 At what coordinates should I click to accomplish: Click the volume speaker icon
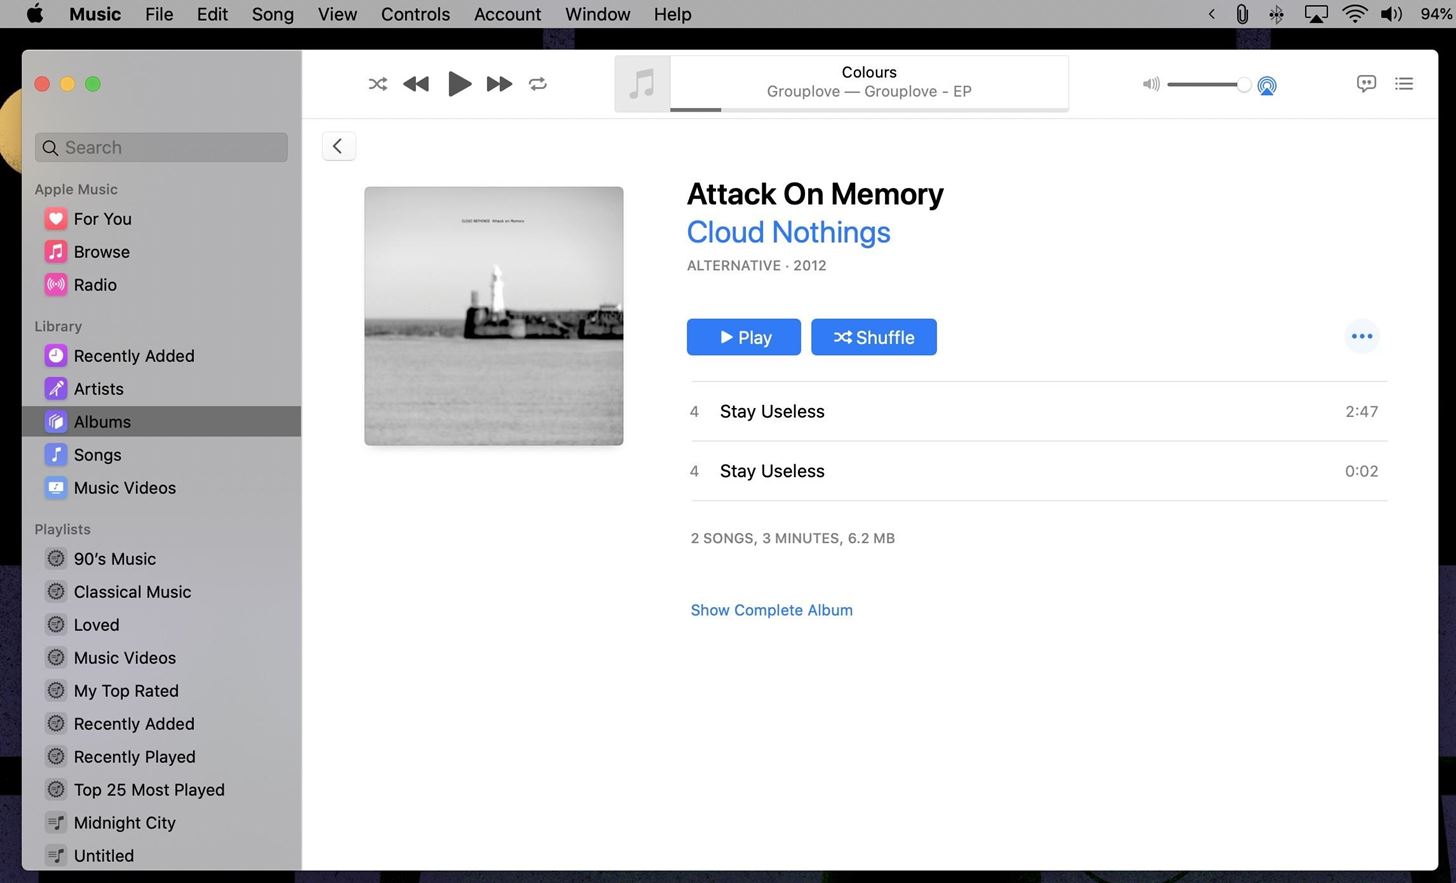(1151, 85)
